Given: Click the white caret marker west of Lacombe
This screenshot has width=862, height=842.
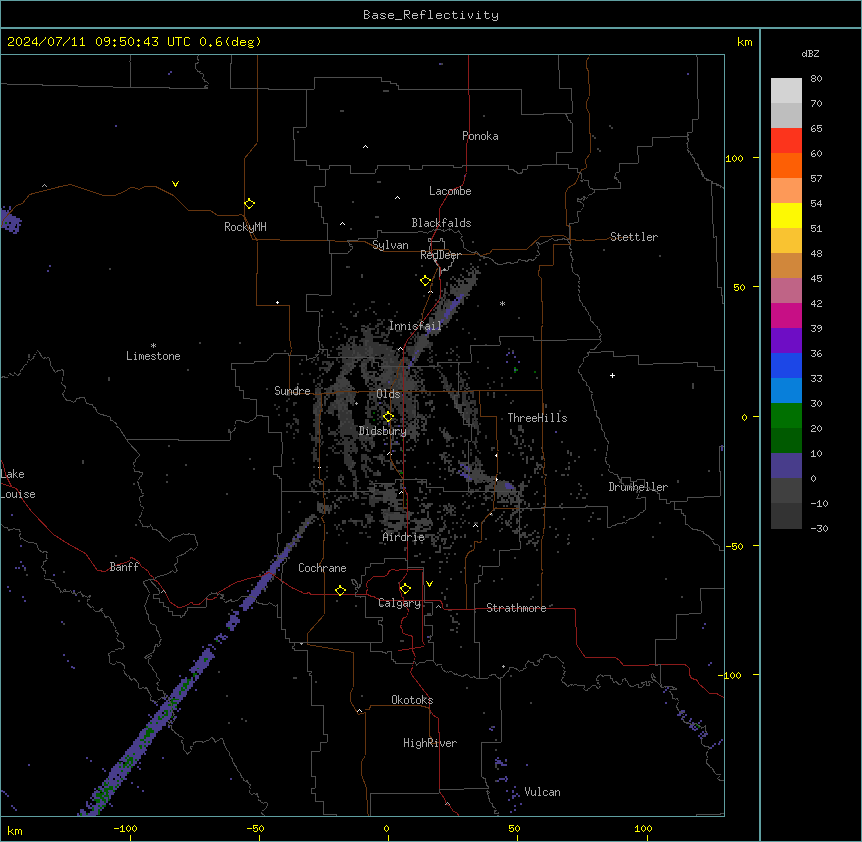Looking at the screenshot, I should (397, 198).
